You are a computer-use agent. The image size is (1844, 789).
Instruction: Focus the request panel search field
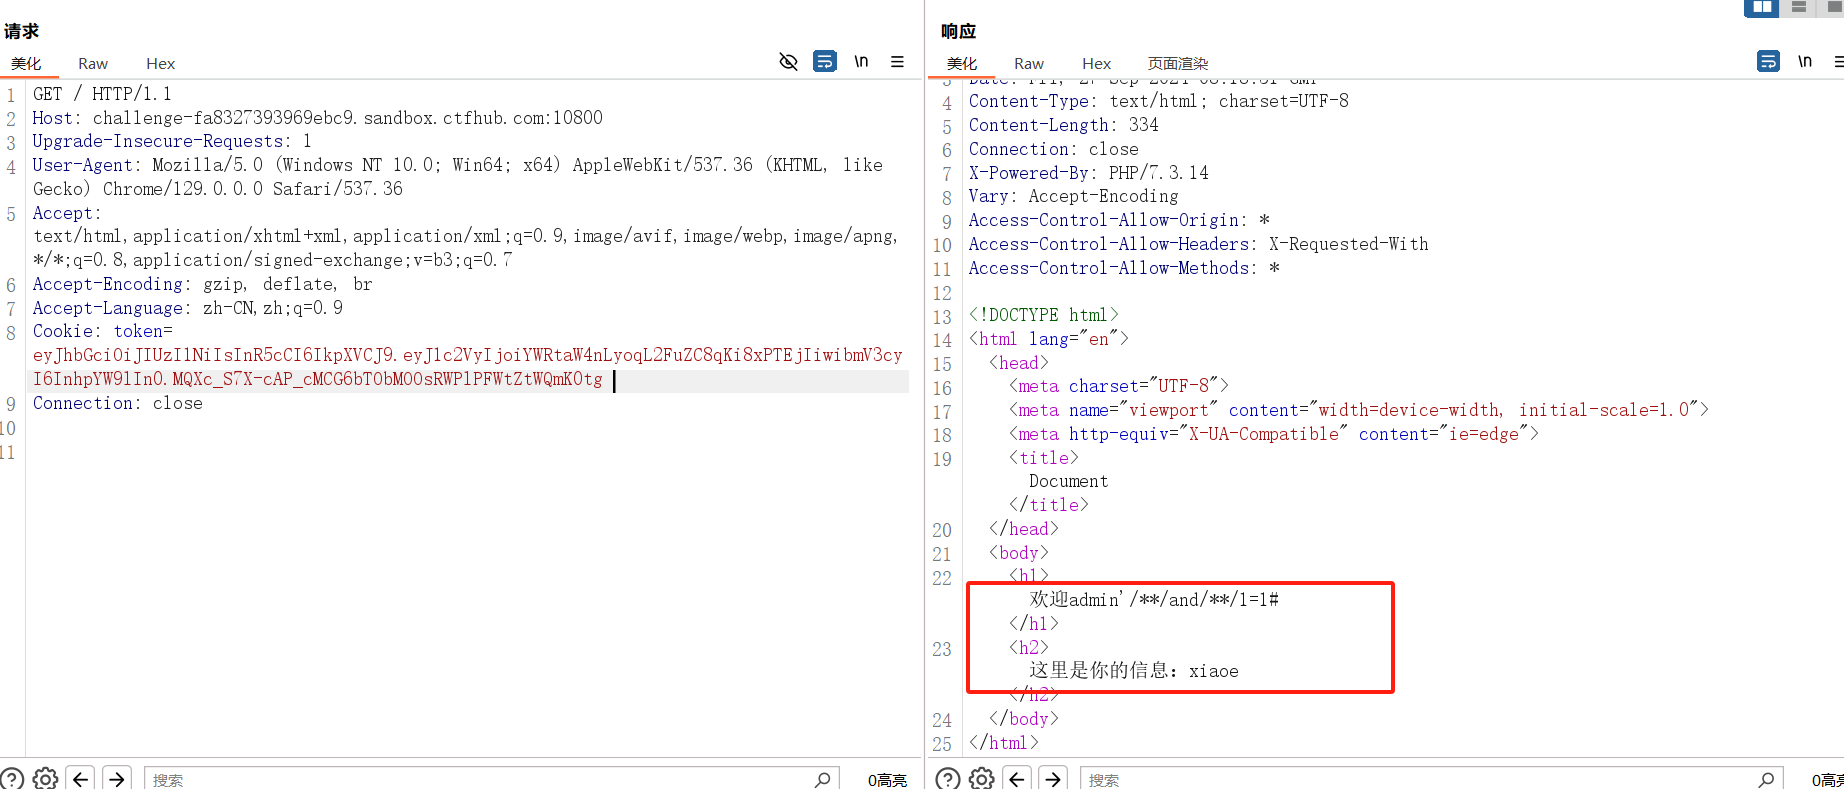tap(480, 779)
